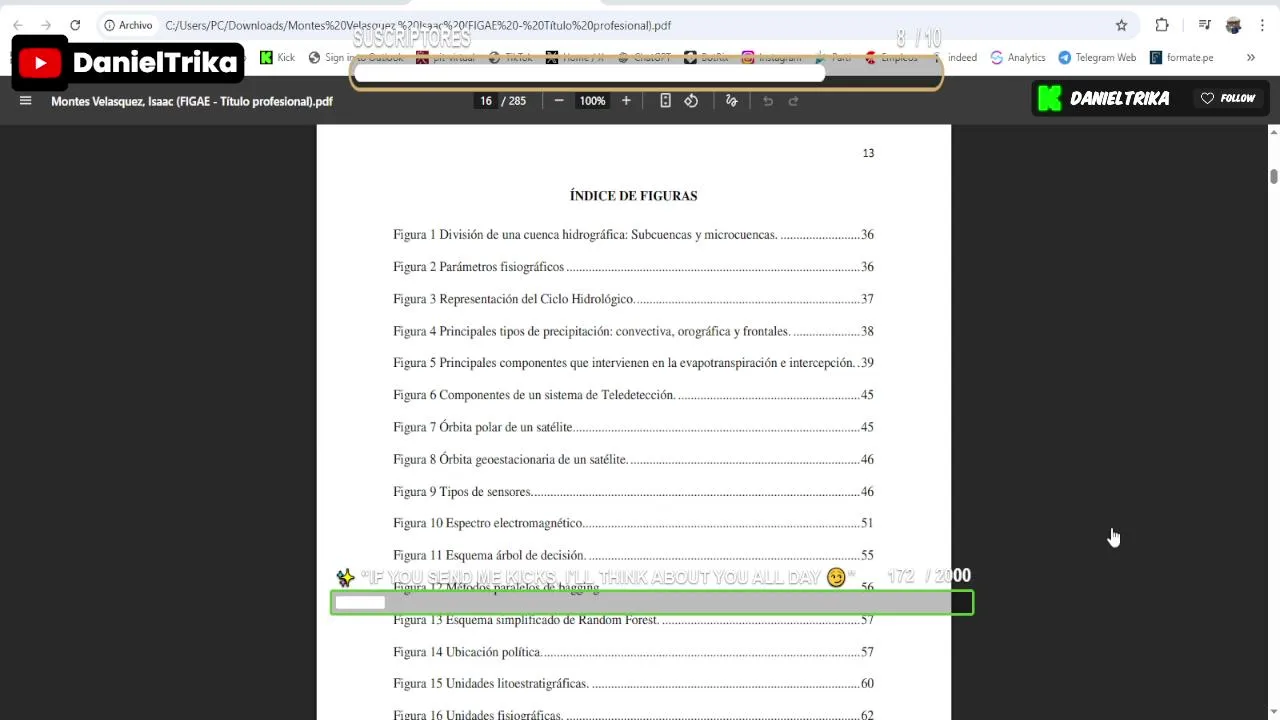Click the browser back arrow
This screenshot has height=720, width=1280.
[18, 25]
